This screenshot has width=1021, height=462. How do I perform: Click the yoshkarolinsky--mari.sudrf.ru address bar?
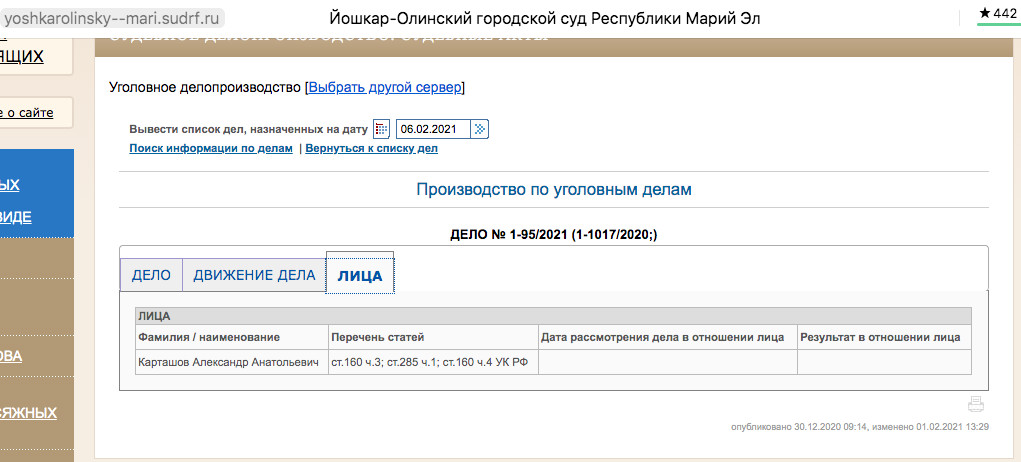point(112,17)
